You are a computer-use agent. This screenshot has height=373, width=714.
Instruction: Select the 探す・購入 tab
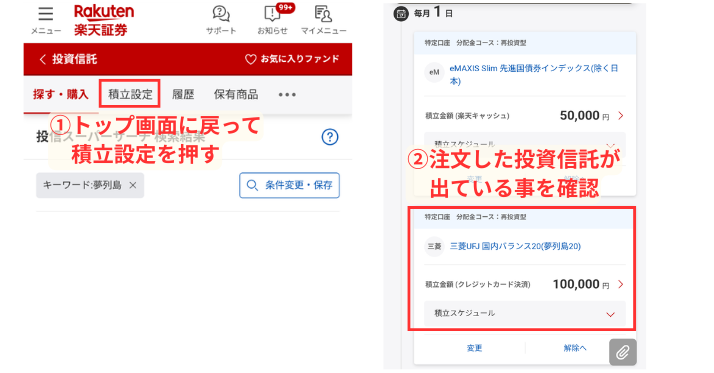click(x=61, y=94)
